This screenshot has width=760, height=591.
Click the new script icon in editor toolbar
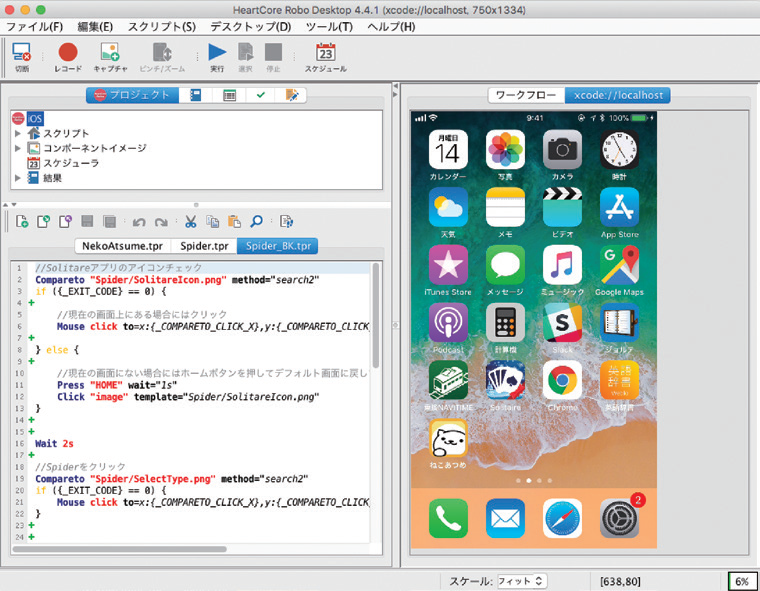point(22,222)
